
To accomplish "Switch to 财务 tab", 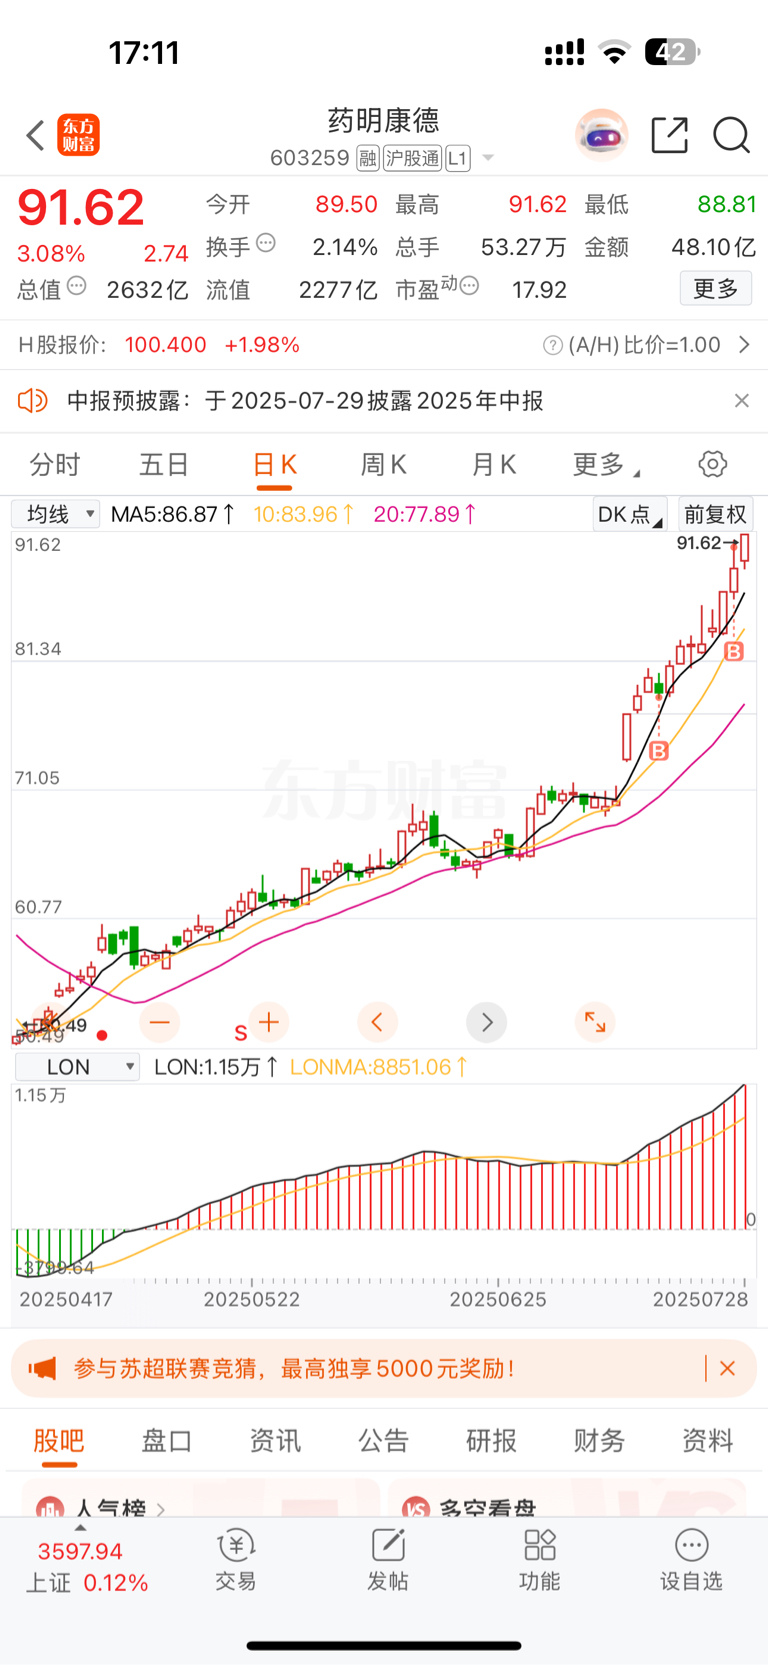I will (600, 1441).
